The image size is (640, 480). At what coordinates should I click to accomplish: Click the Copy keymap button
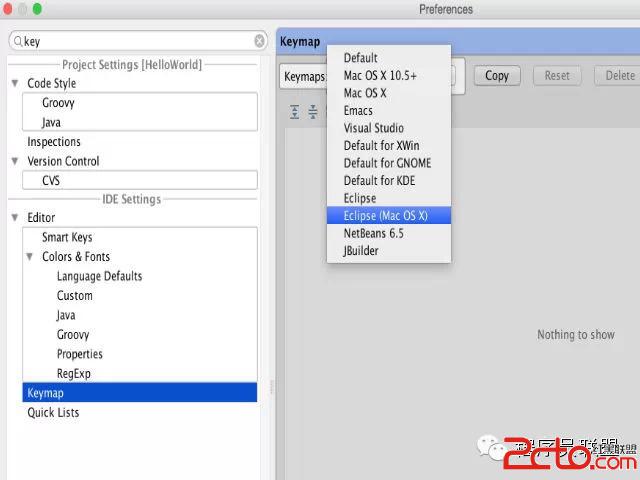pos(497,76)
